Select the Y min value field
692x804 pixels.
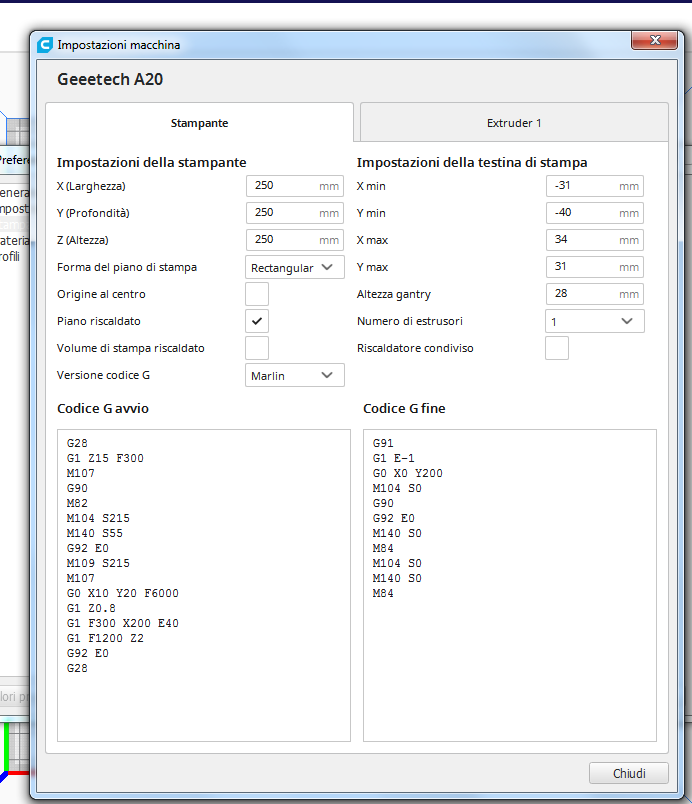(x=583, y=213)
